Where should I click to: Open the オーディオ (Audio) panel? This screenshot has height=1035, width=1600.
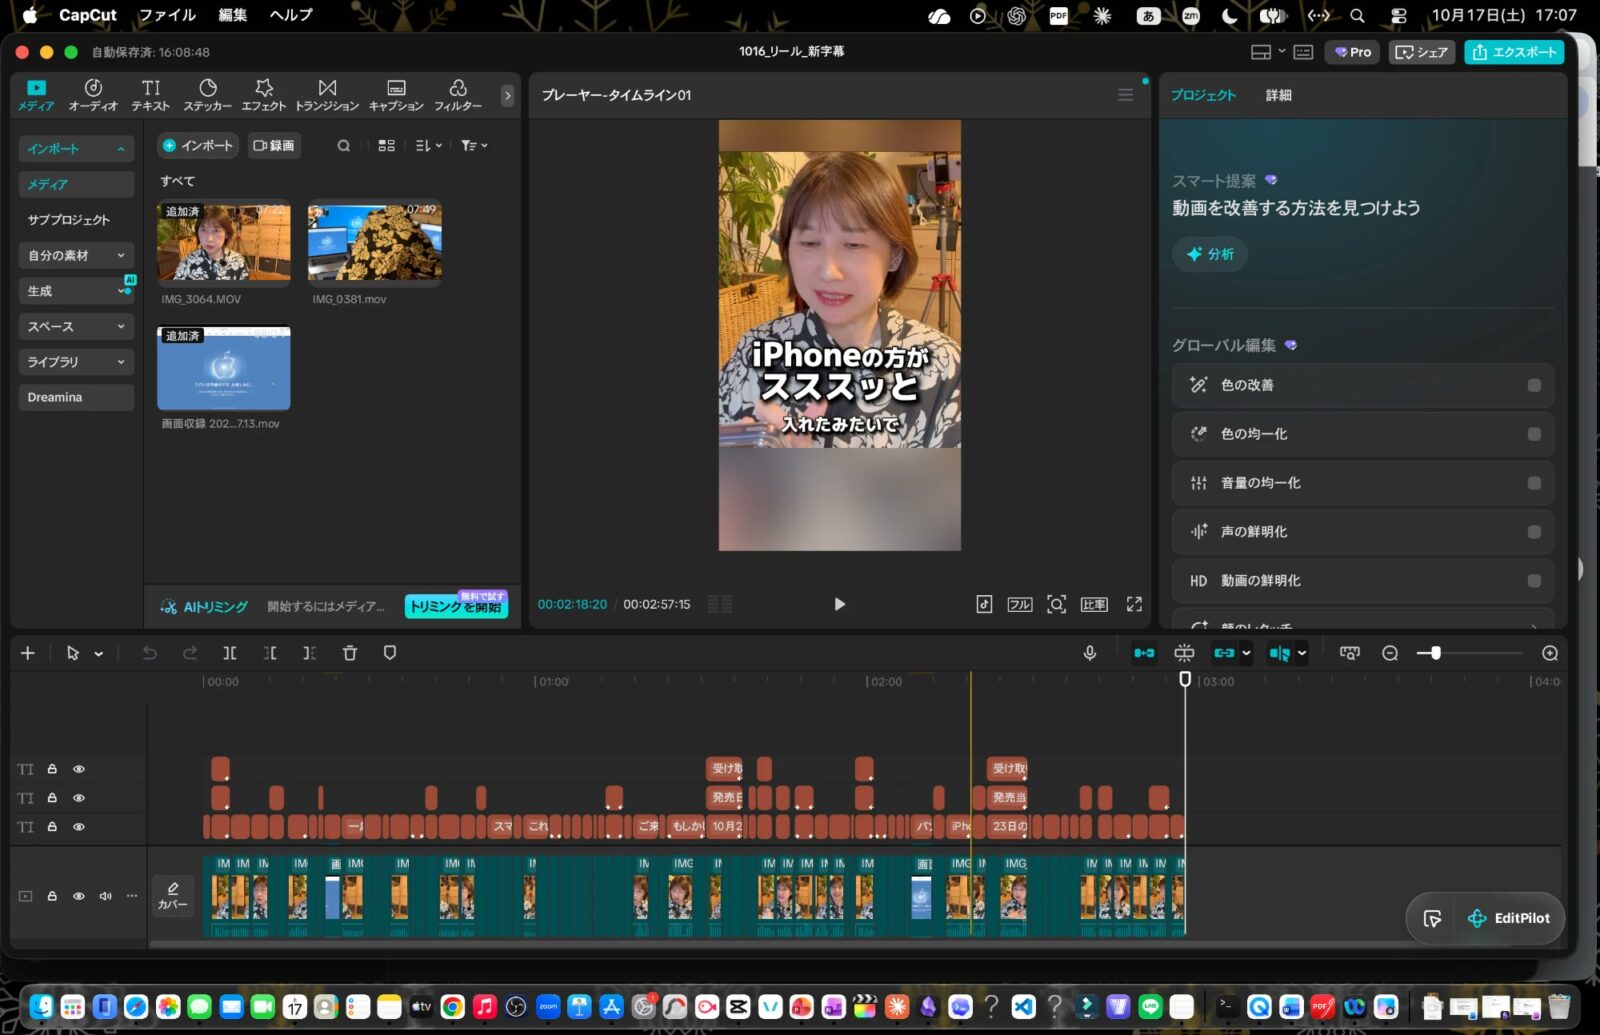point(93,95)
